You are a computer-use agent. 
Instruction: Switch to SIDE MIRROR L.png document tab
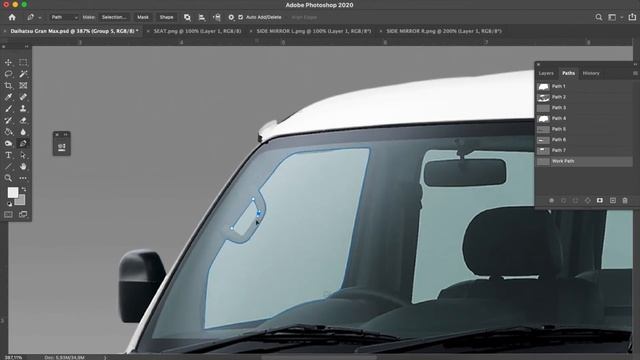click(x=313, y=31)
